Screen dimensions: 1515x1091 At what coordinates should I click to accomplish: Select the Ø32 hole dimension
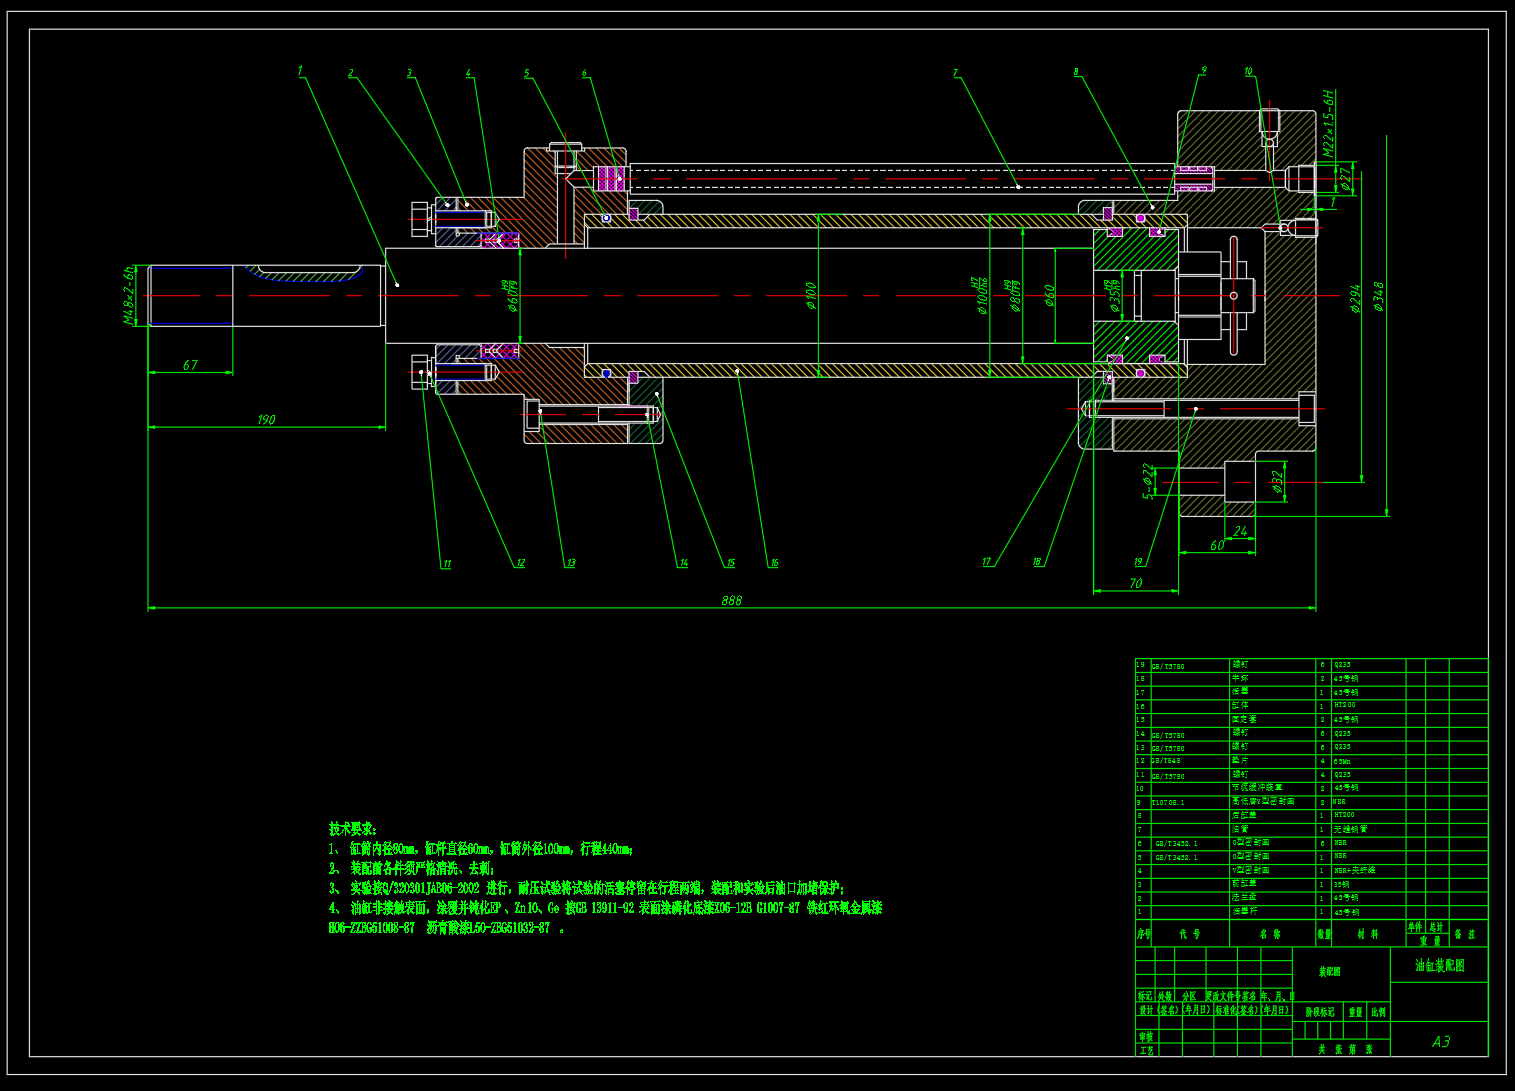[x=1277, y=482]
